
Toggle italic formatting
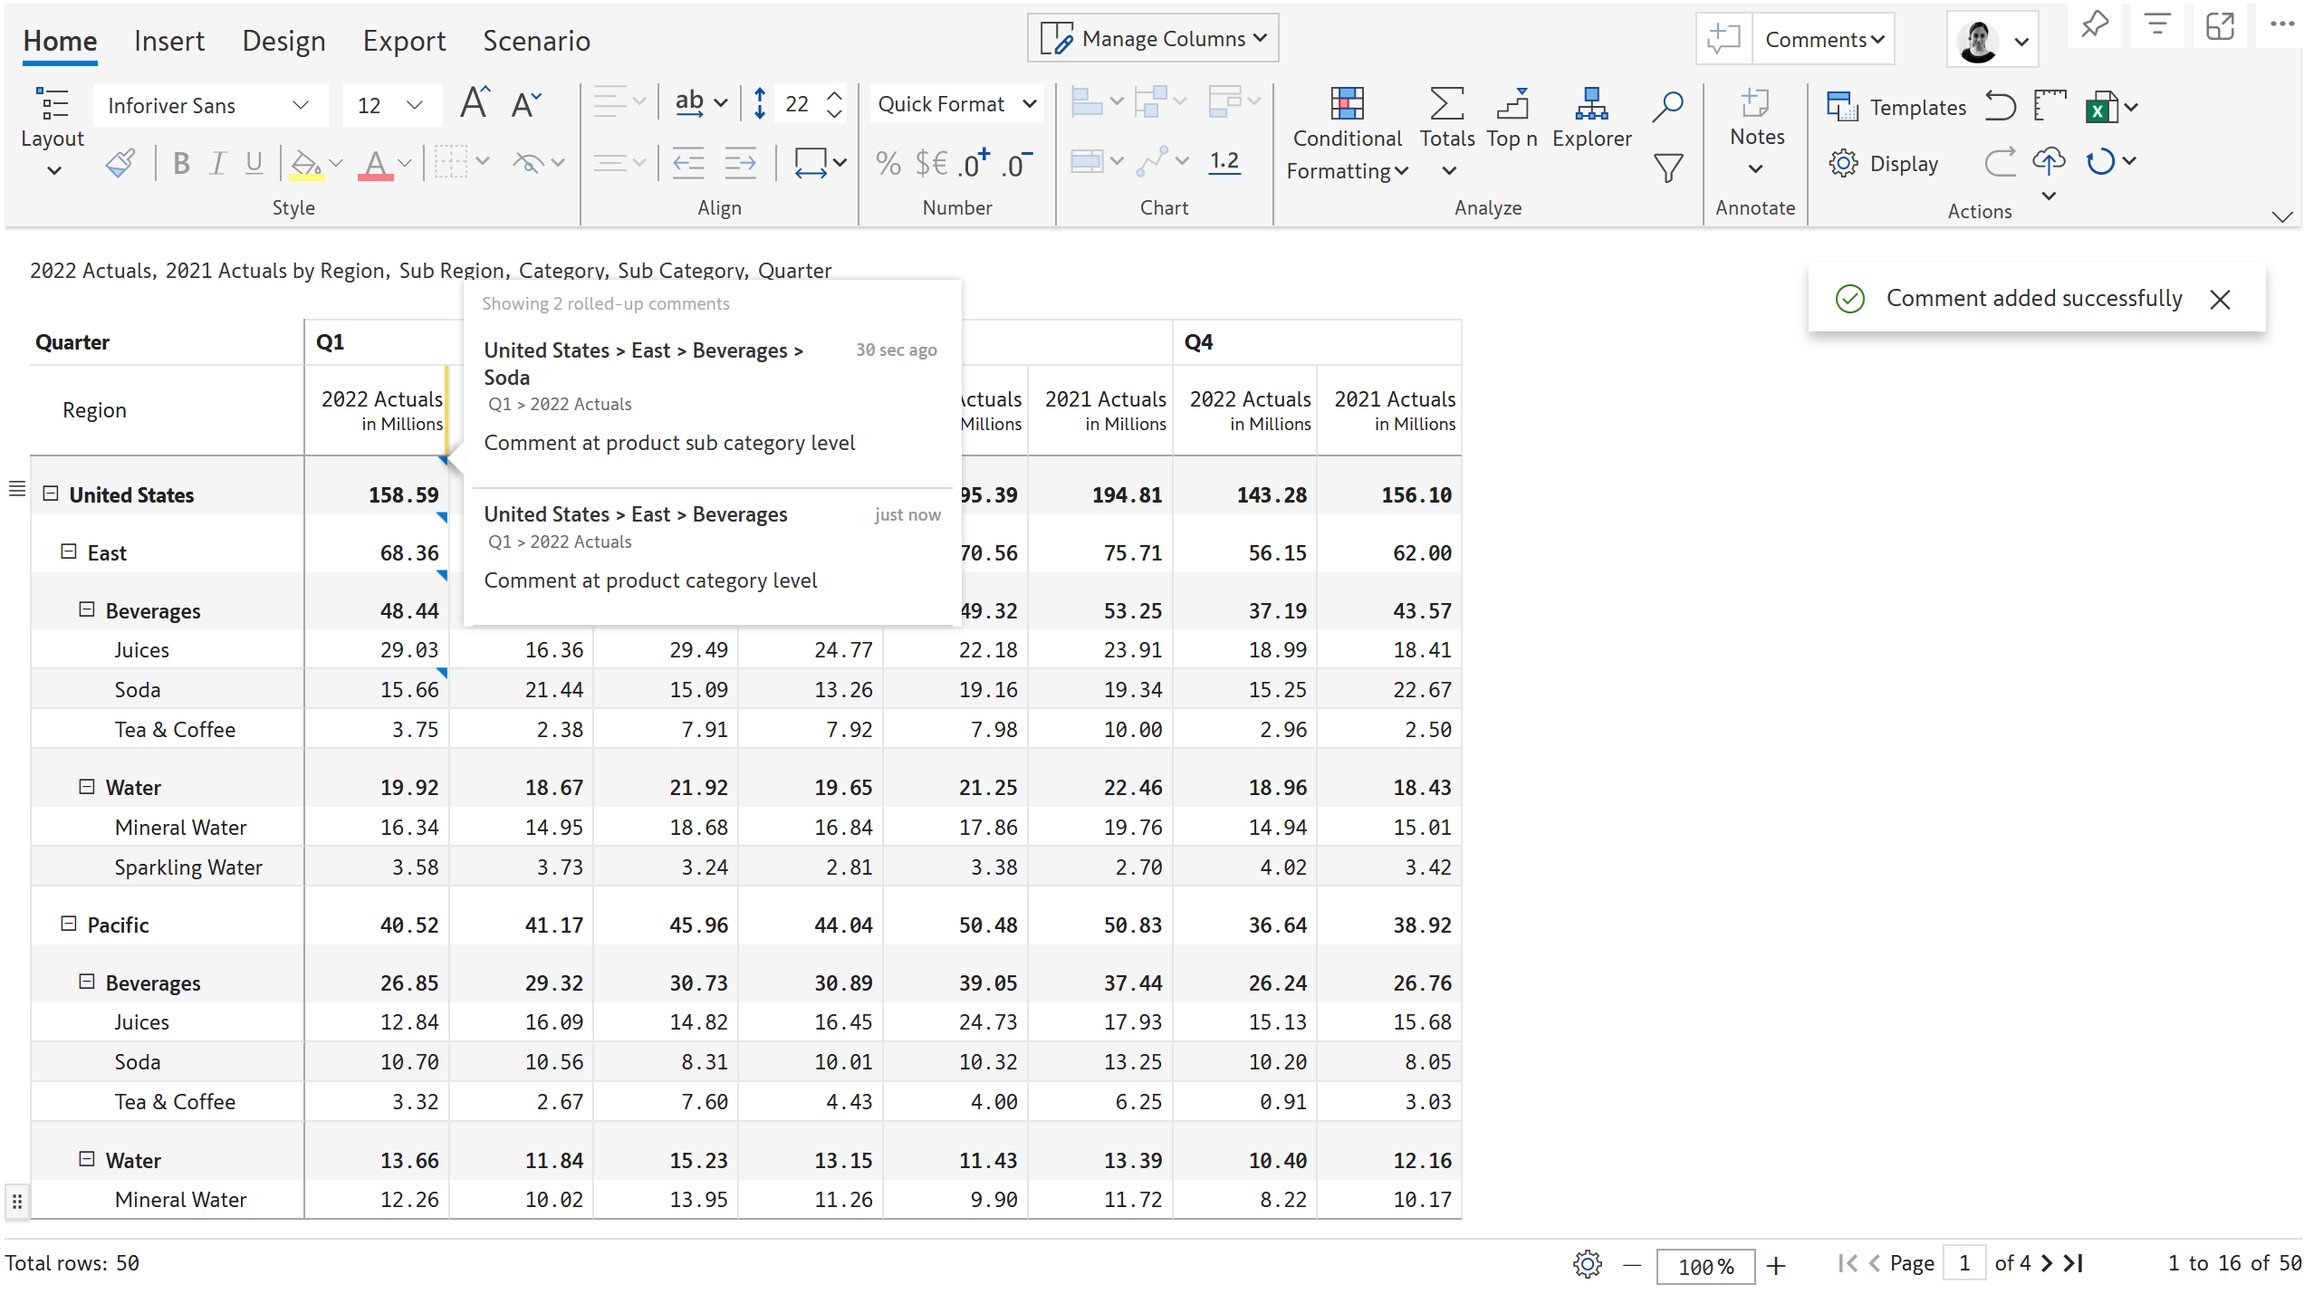217,163
